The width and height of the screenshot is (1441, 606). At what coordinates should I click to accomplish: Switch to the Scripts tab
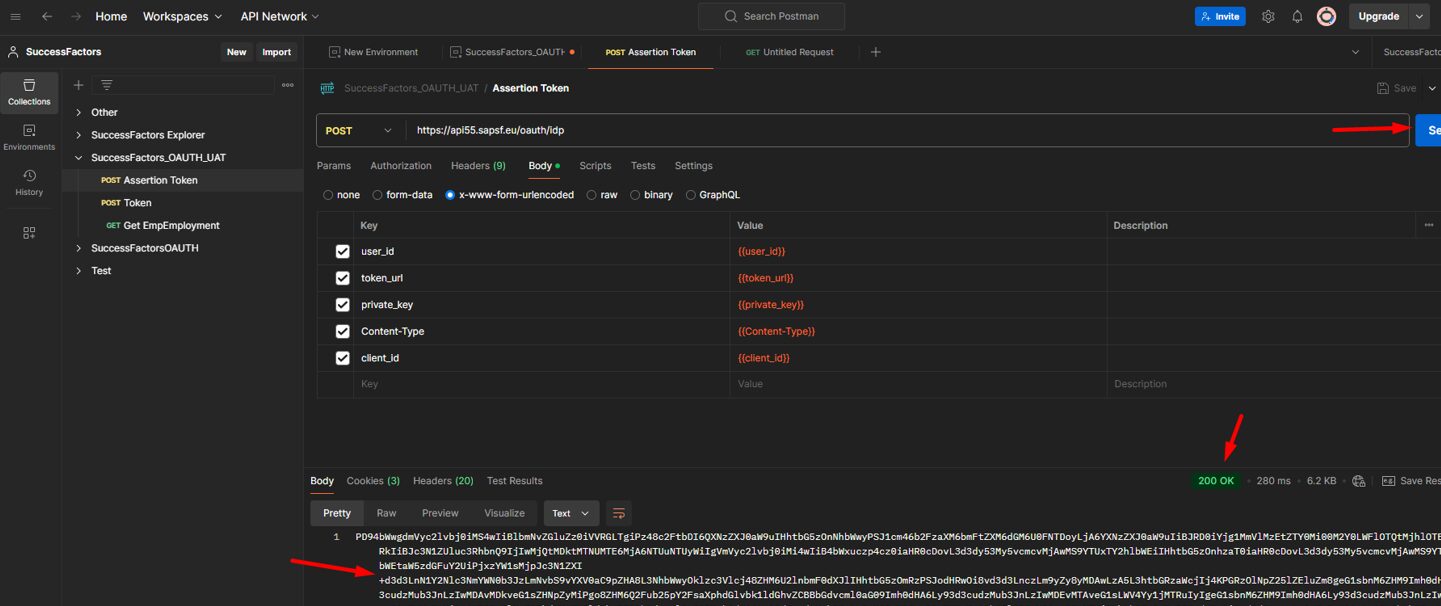click(x=595, y=166)
